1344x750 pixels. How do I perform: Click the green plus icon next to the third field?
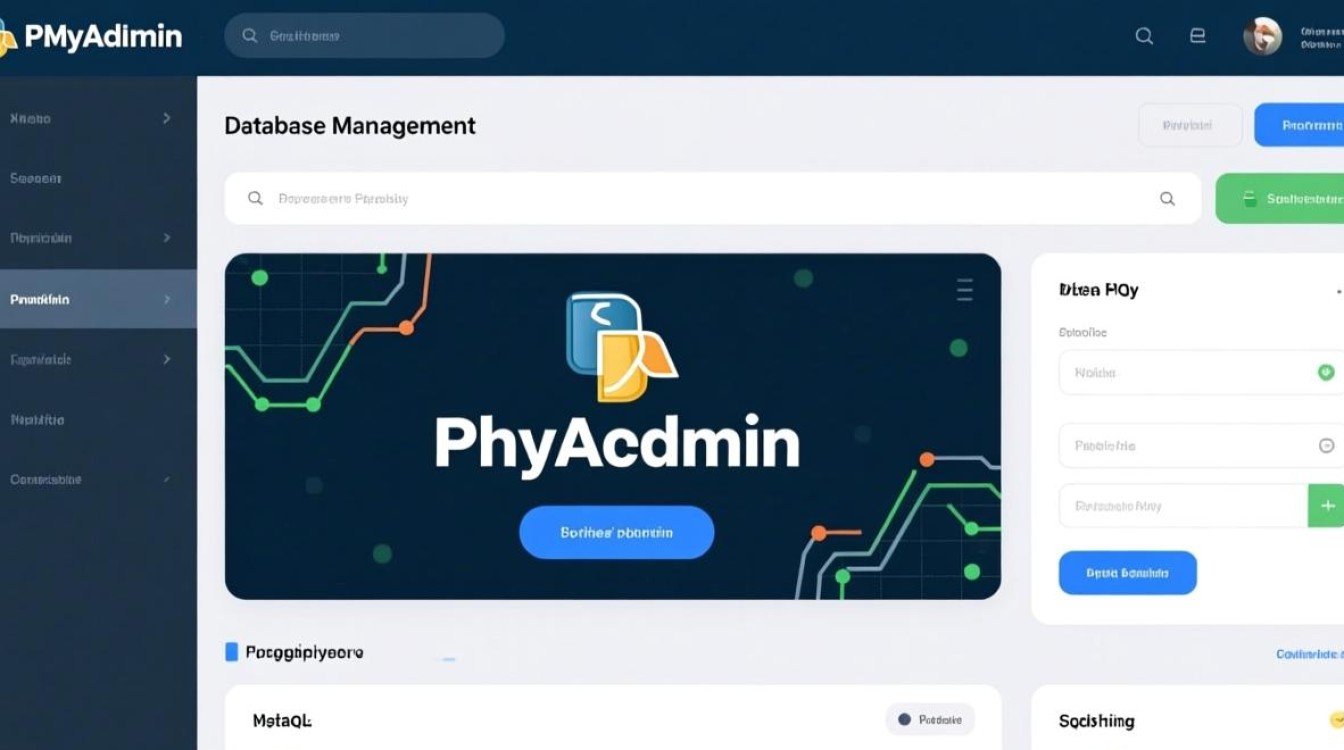1326,505
